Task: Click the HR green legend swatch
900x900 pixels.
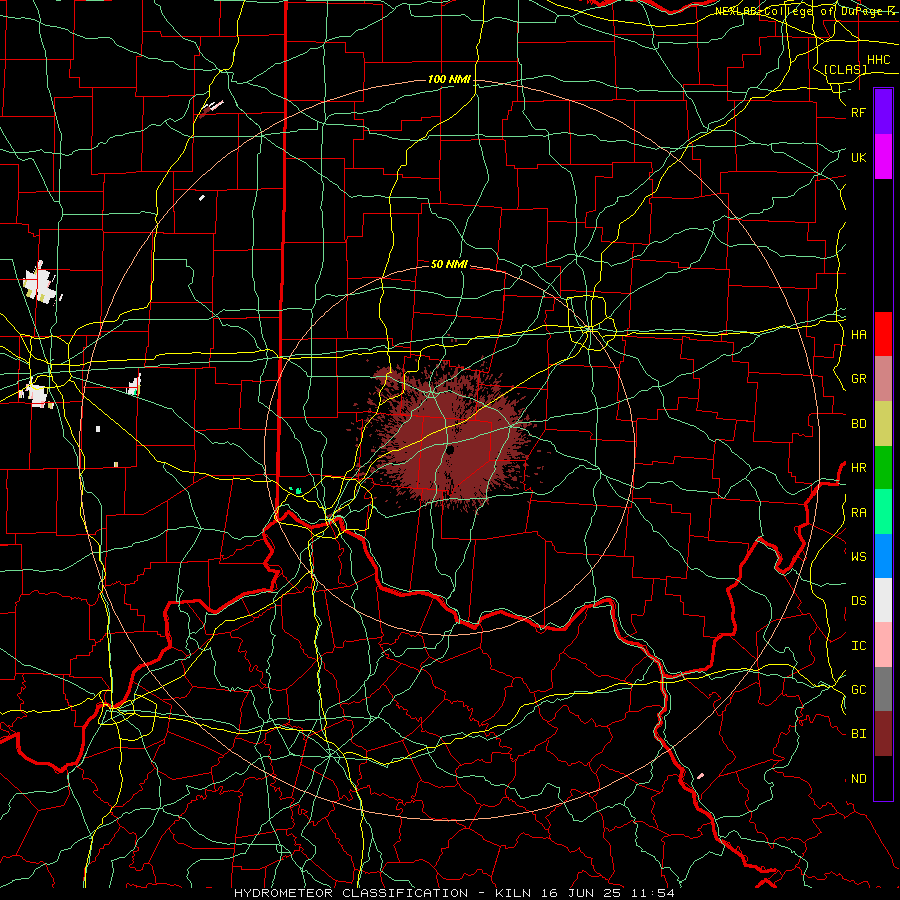Action: [883, 467]
